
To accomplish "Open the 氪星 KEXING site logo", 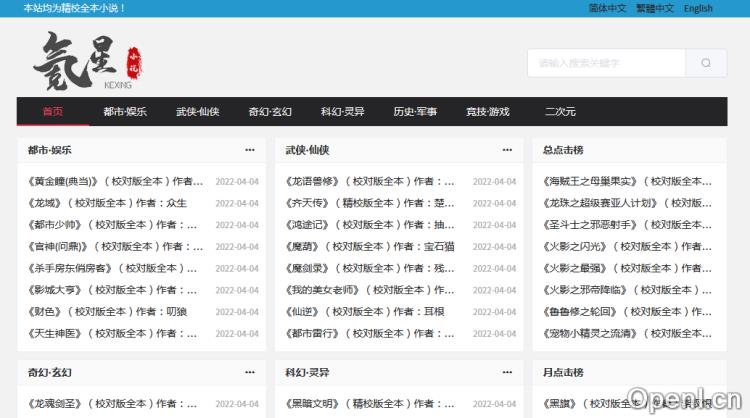I will (x=88, y=62).
